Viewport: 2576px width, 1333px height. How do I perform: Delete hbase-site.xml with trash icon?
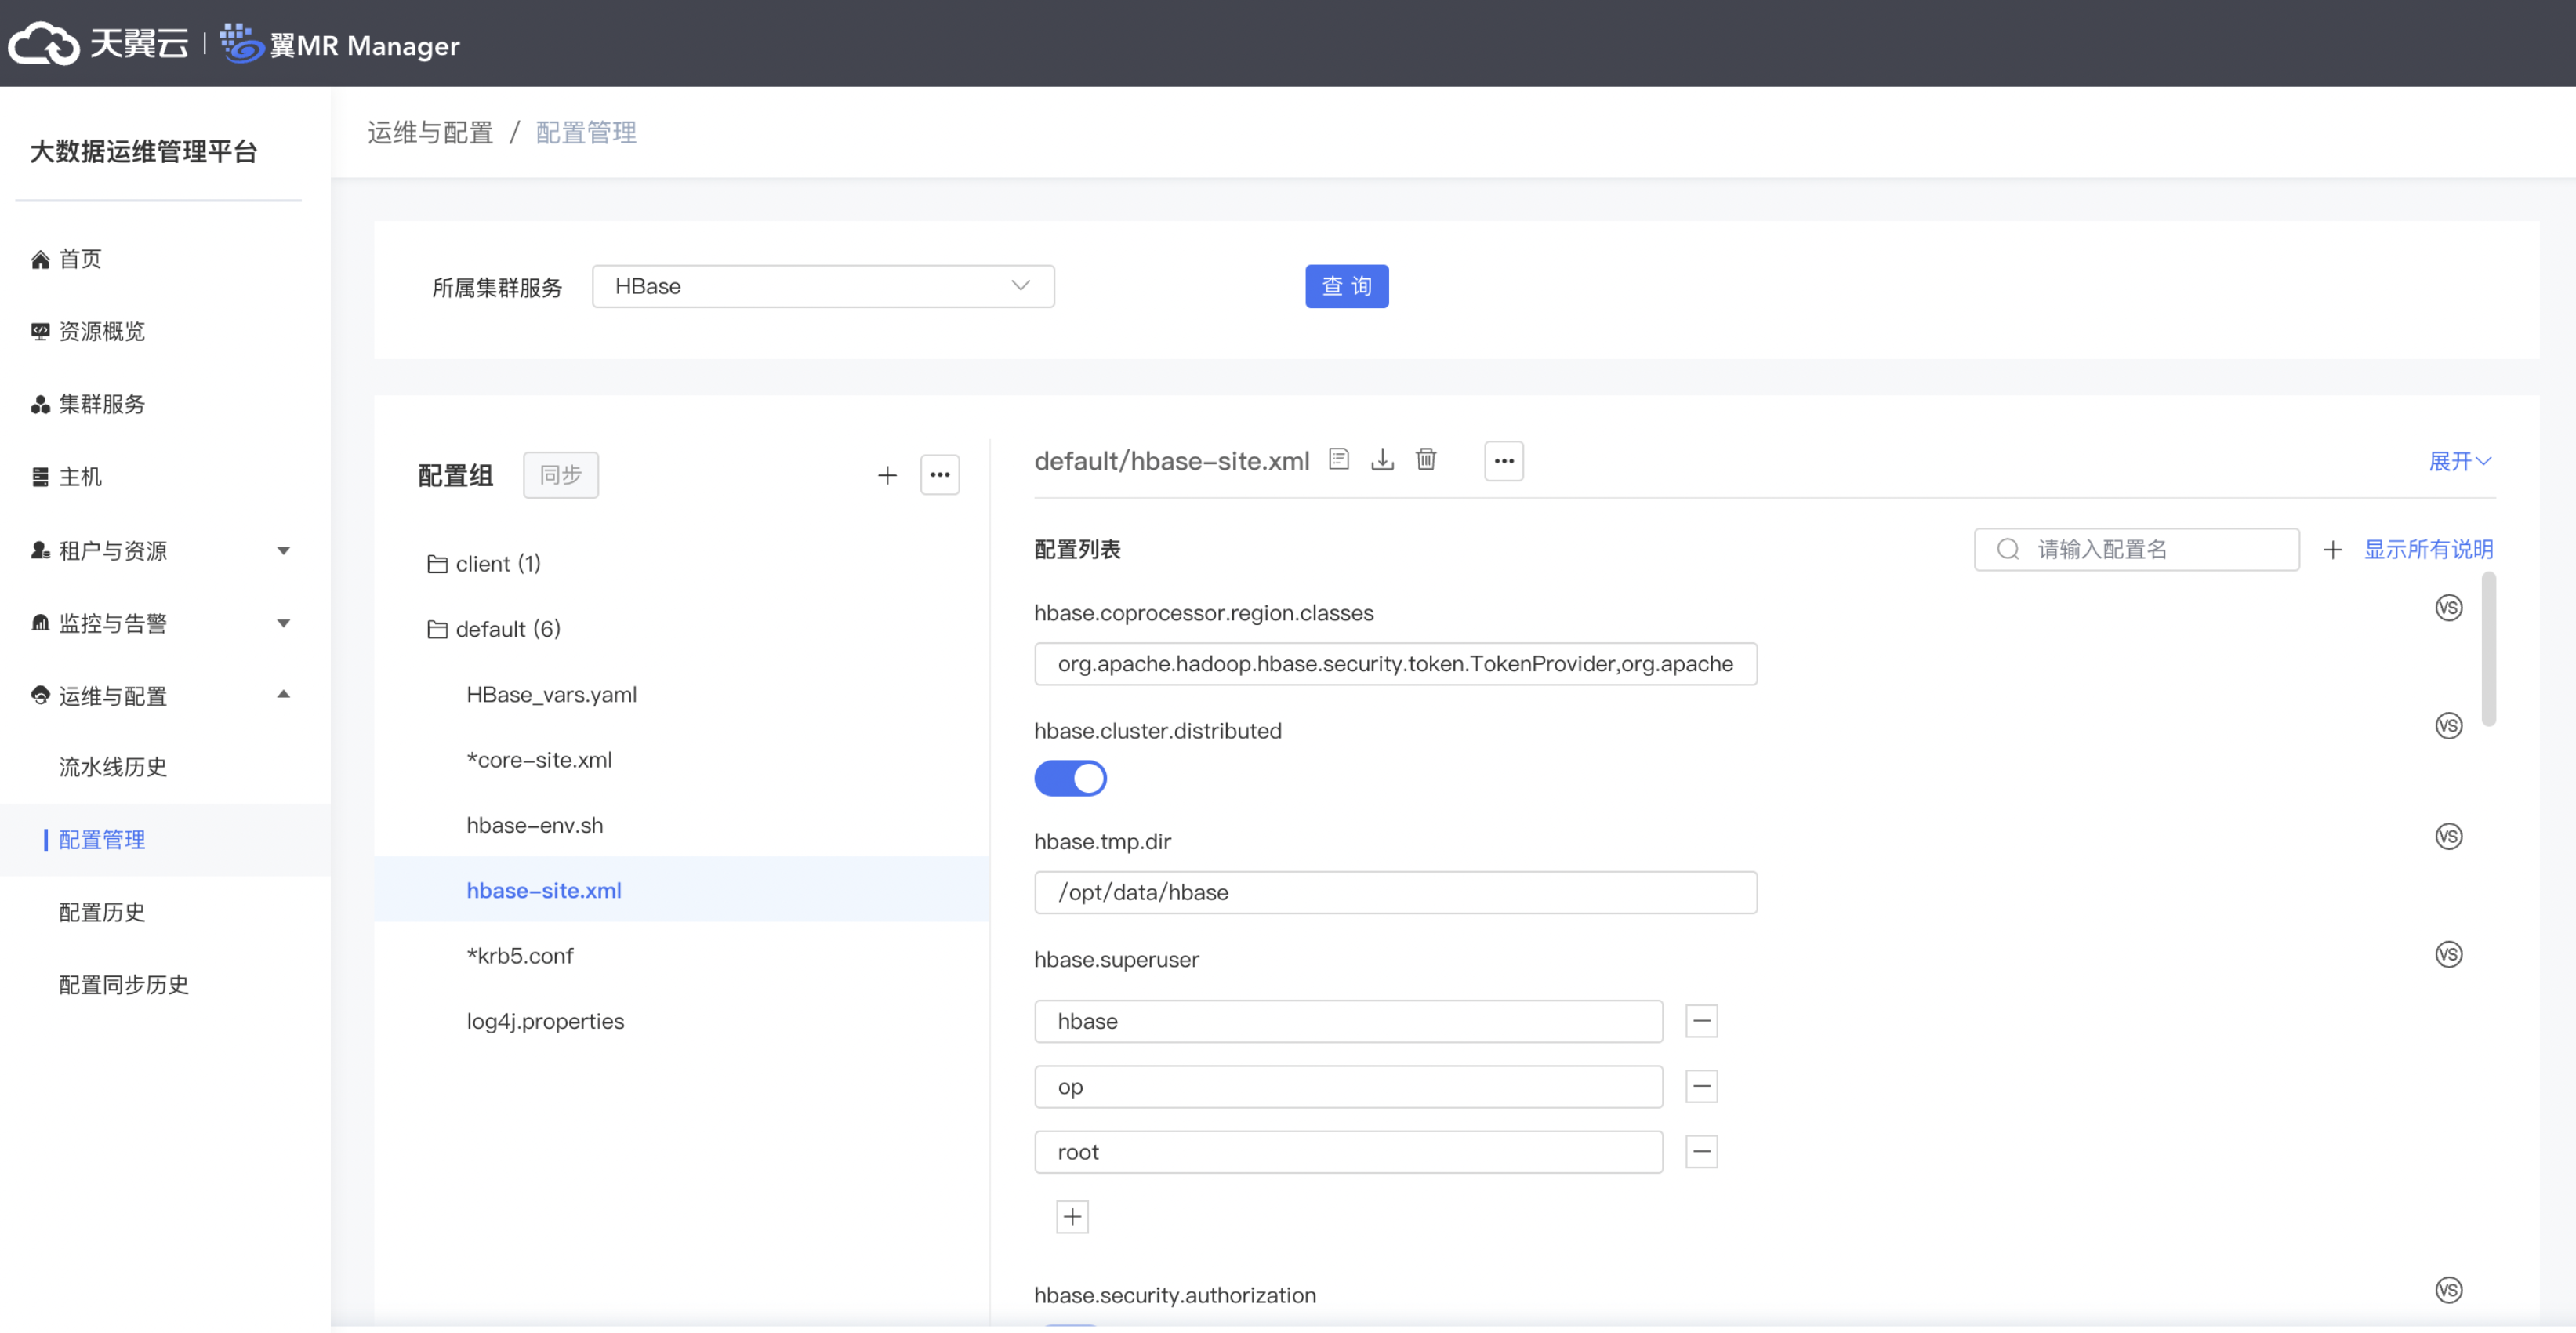click(1425, 459)
